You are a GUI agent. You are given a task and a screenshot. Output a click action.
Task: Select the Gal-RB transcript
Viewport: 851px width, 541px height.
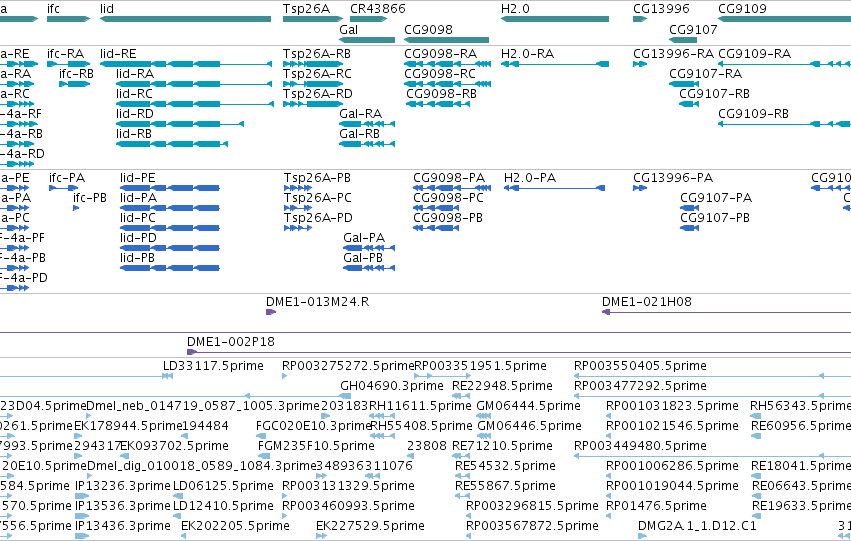click(367, 144)
